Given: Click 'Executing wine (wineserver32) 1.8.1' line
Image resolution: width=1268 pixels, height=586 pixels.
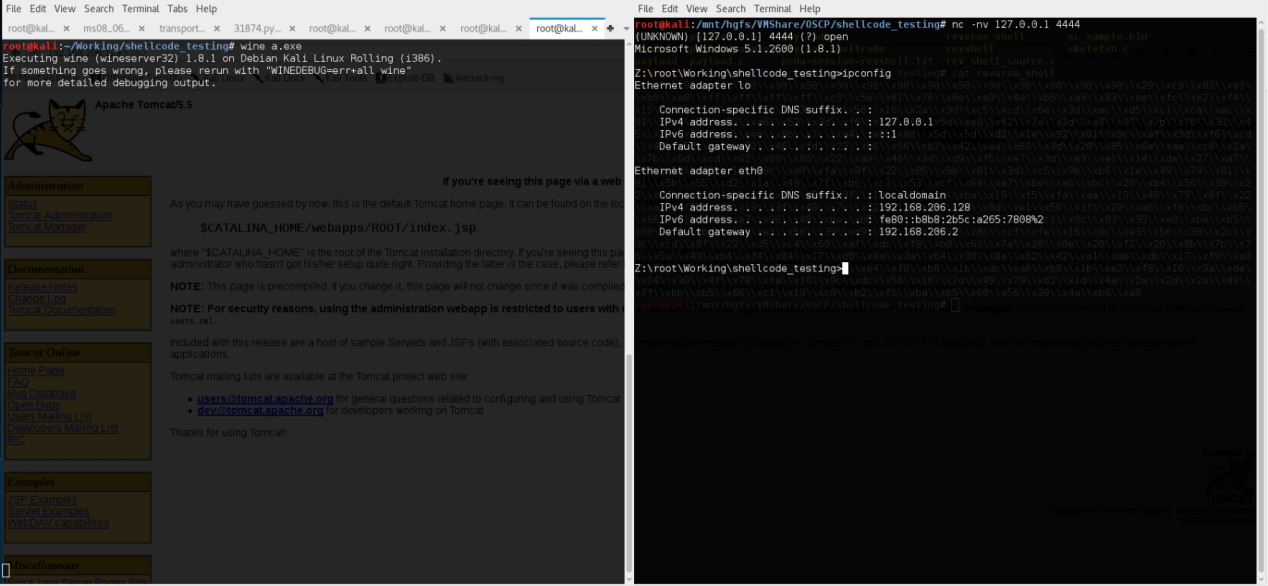Looking at the screenshot, I should click(222, 58).
